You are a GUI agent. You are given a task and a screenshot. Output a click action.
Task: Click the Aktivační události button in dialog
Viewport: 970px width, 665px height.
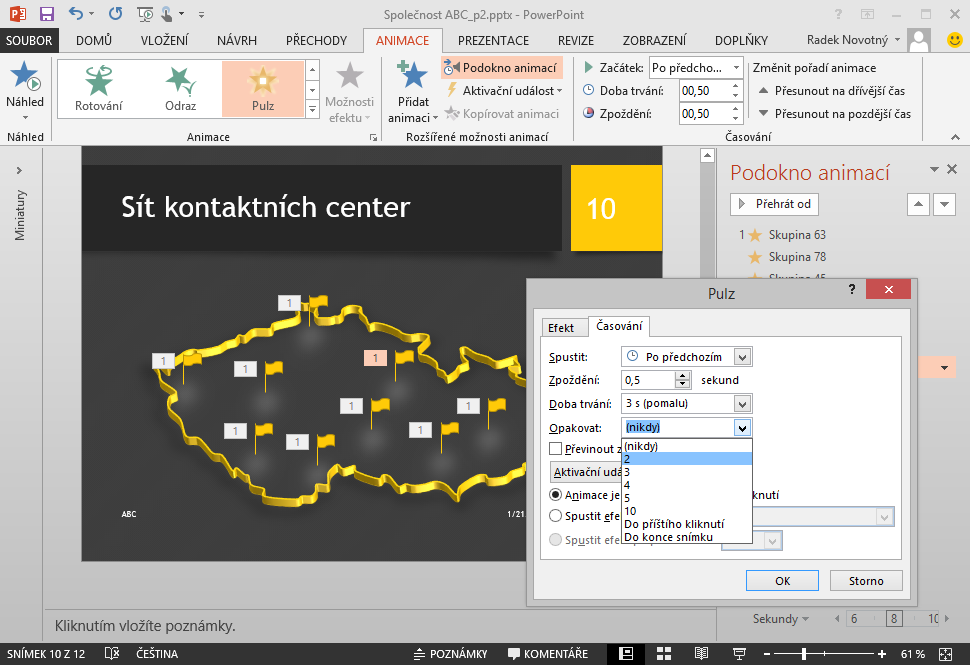(x=586, y=472)
